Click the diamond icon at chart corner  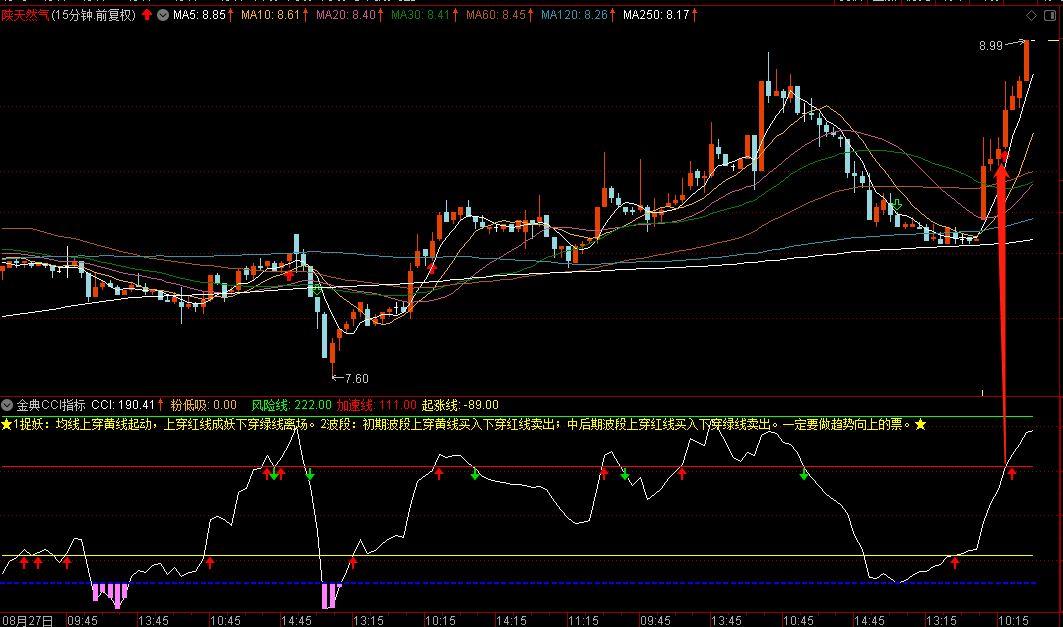click(1031, 16)
